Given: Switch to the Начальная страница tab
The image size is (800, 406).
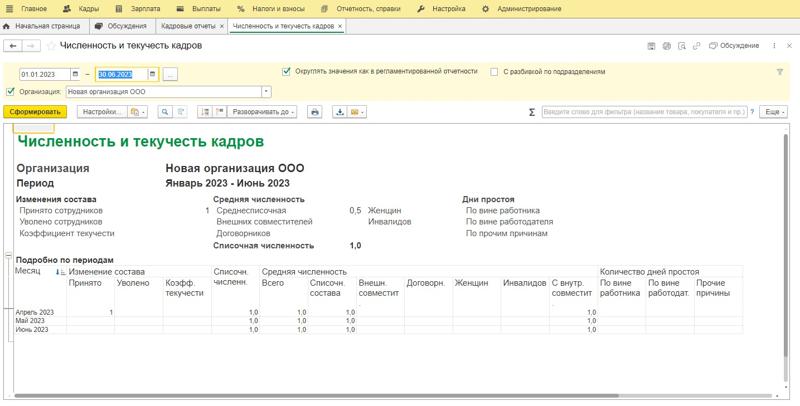Looking at the screenshot, I should point(42,26).
